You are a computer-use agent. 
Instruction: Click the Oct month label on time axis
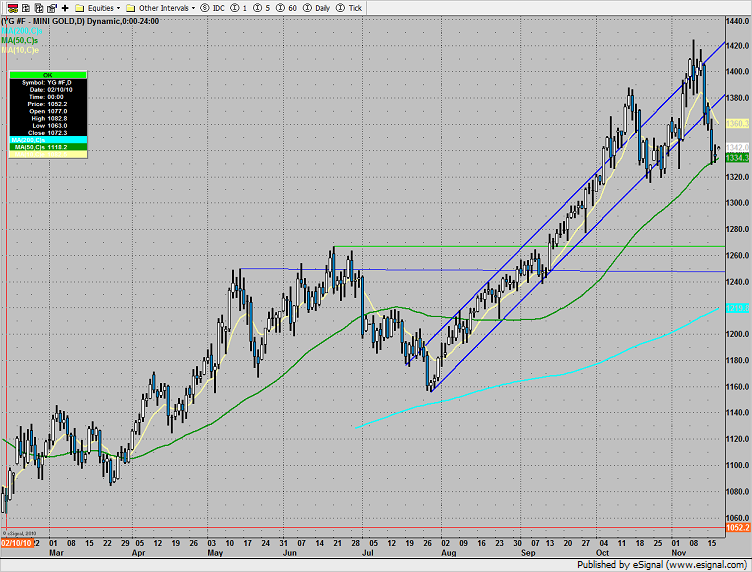click(x=602, y=553)
